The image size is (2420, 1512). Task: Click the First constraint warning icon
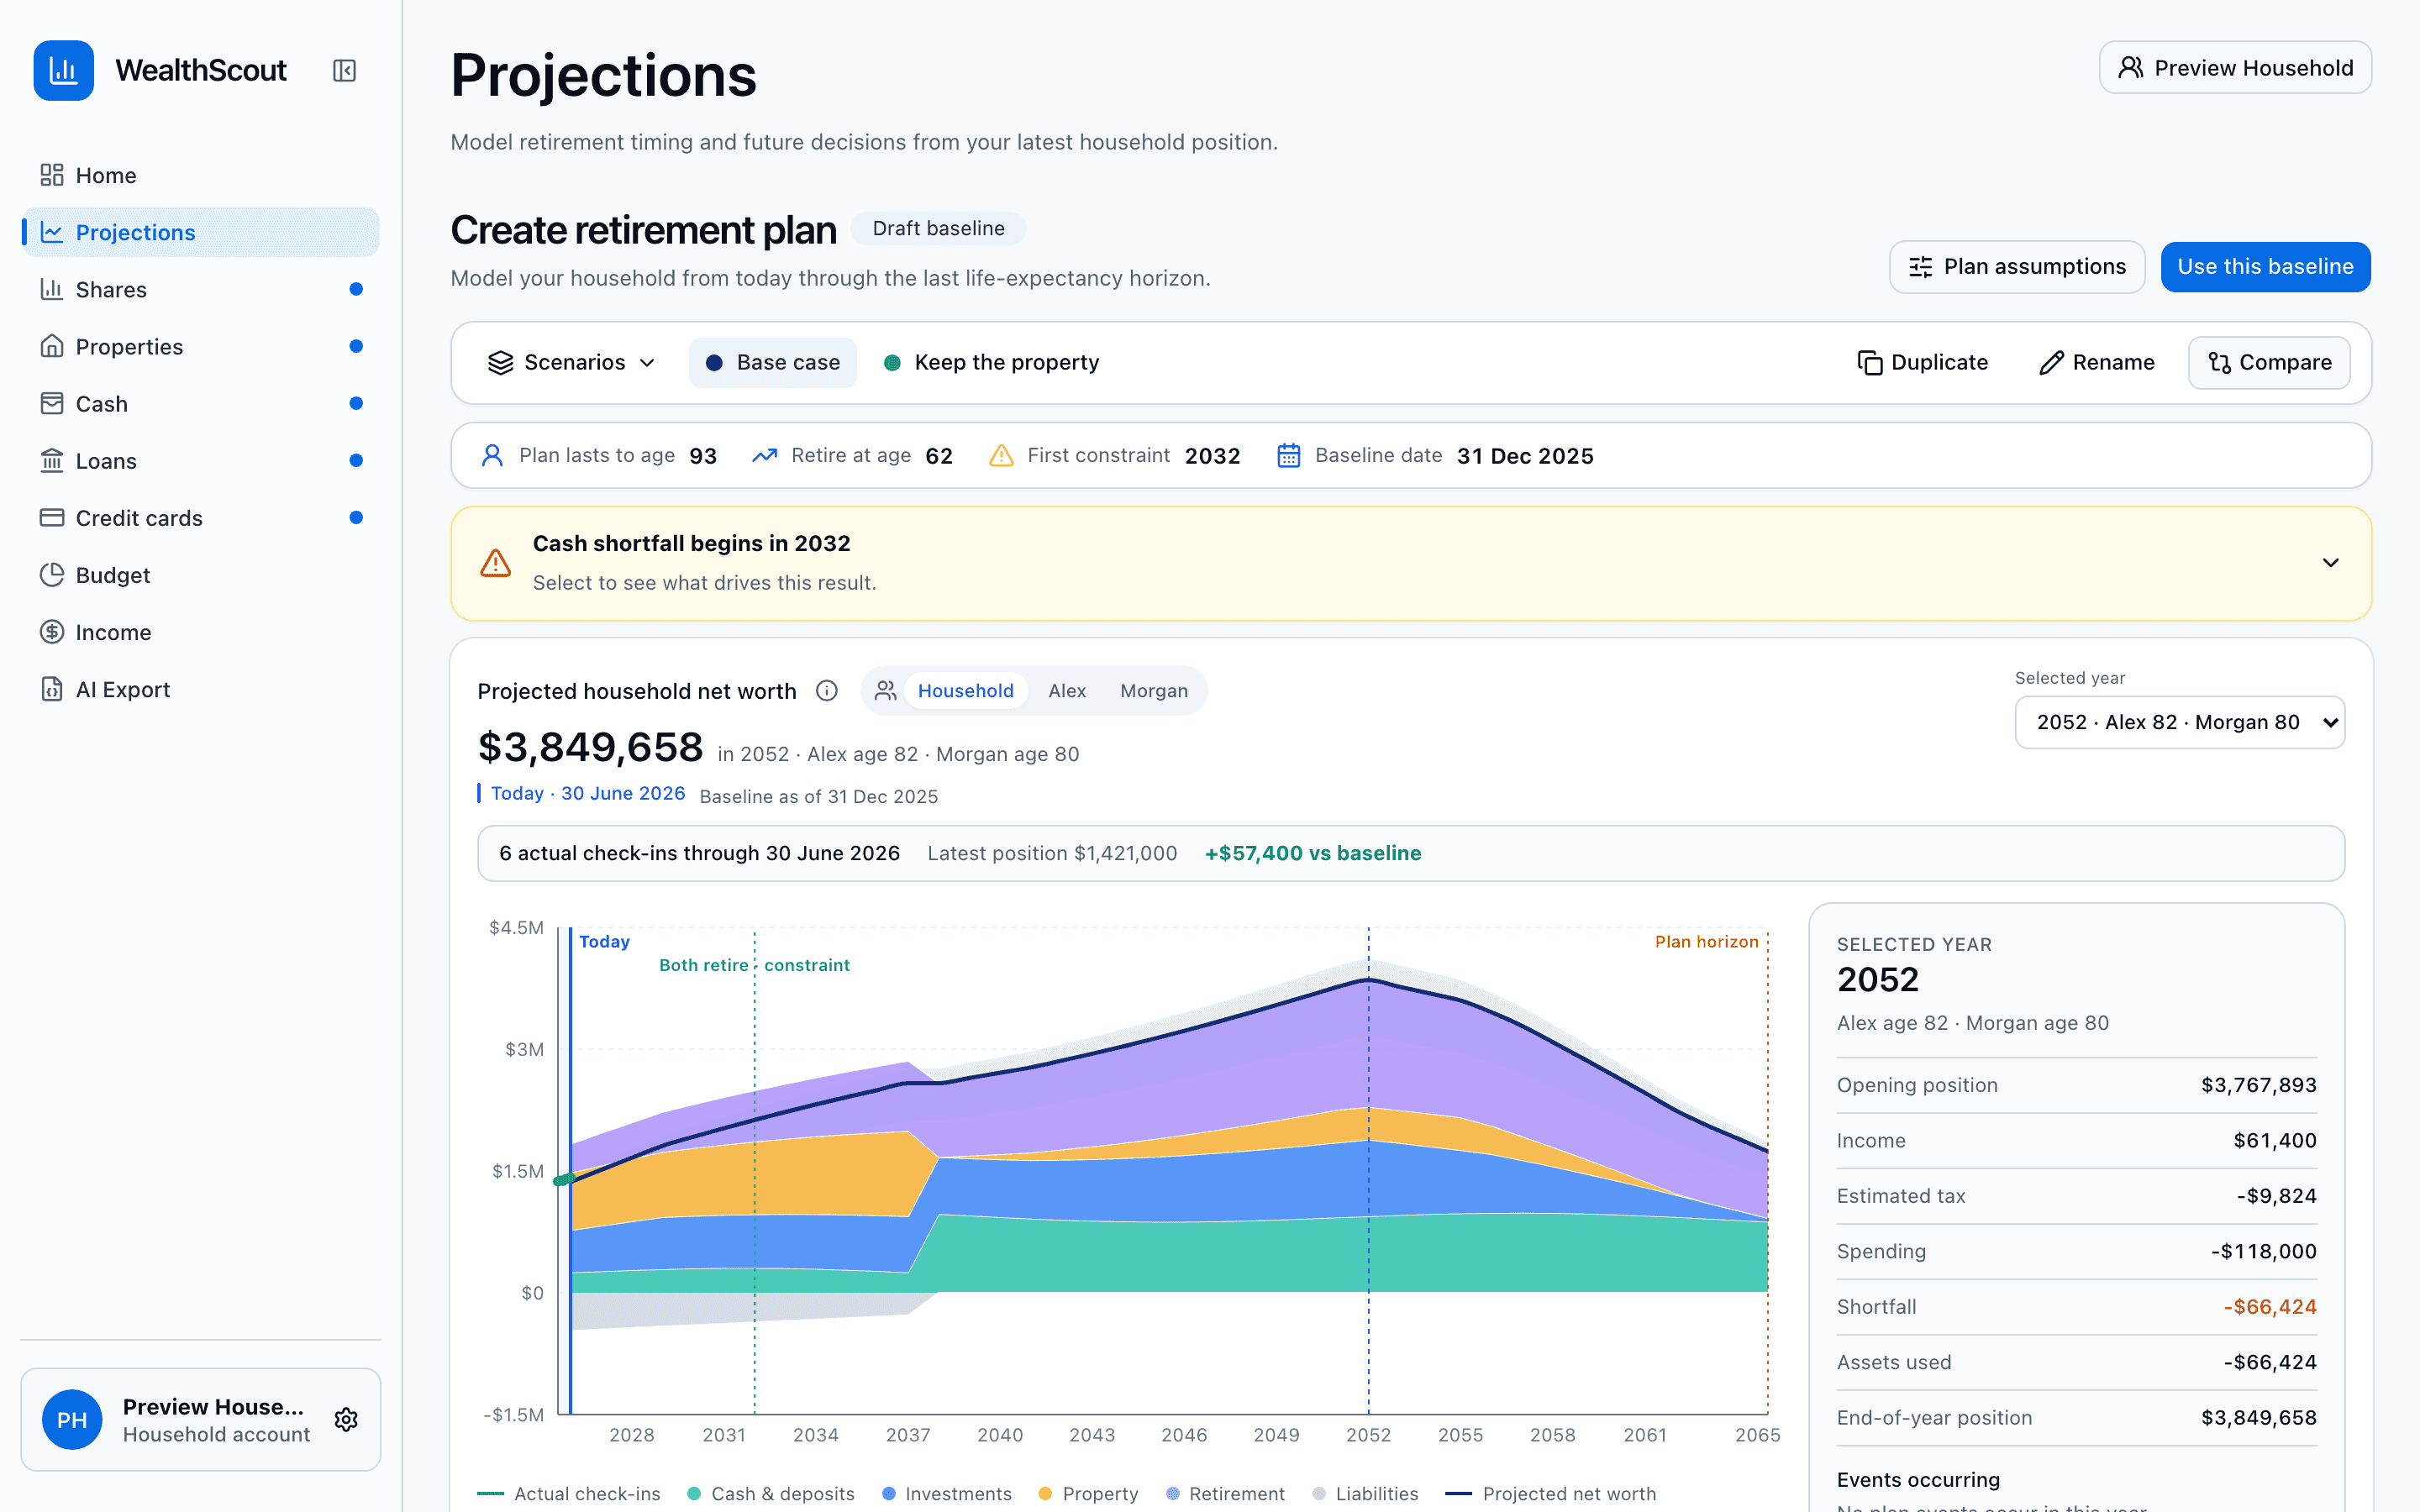coord(1001,456)
